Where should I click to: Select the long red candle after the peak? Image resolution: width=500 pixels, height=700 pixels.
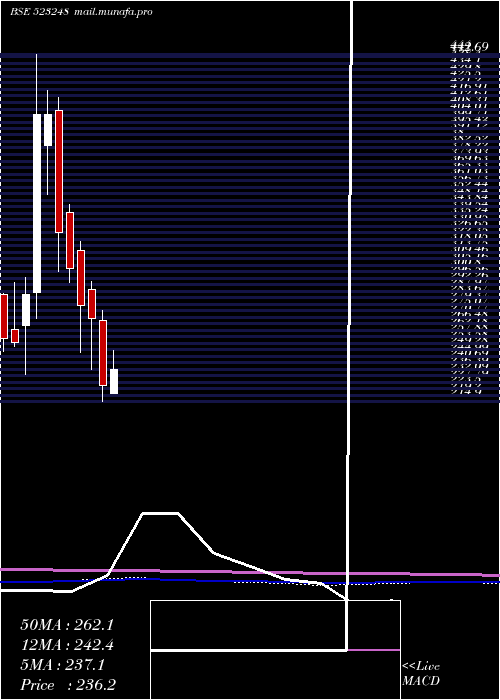(x=58, y=171)
